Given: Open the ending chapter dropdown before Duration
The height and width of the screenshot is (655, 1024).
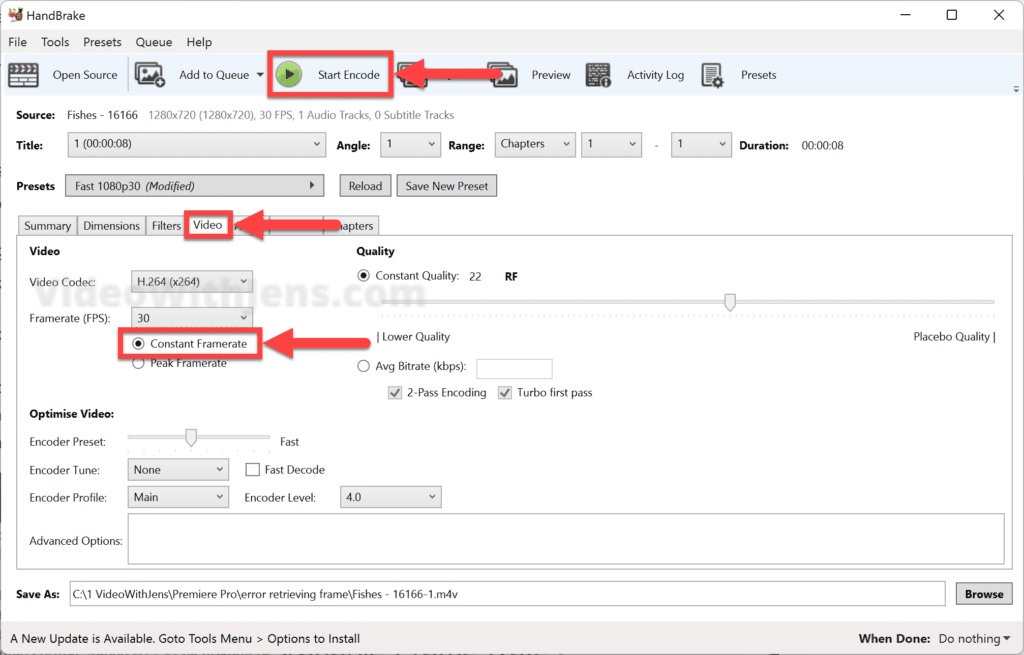Looking at the screenshot, I should click(701, 144).
